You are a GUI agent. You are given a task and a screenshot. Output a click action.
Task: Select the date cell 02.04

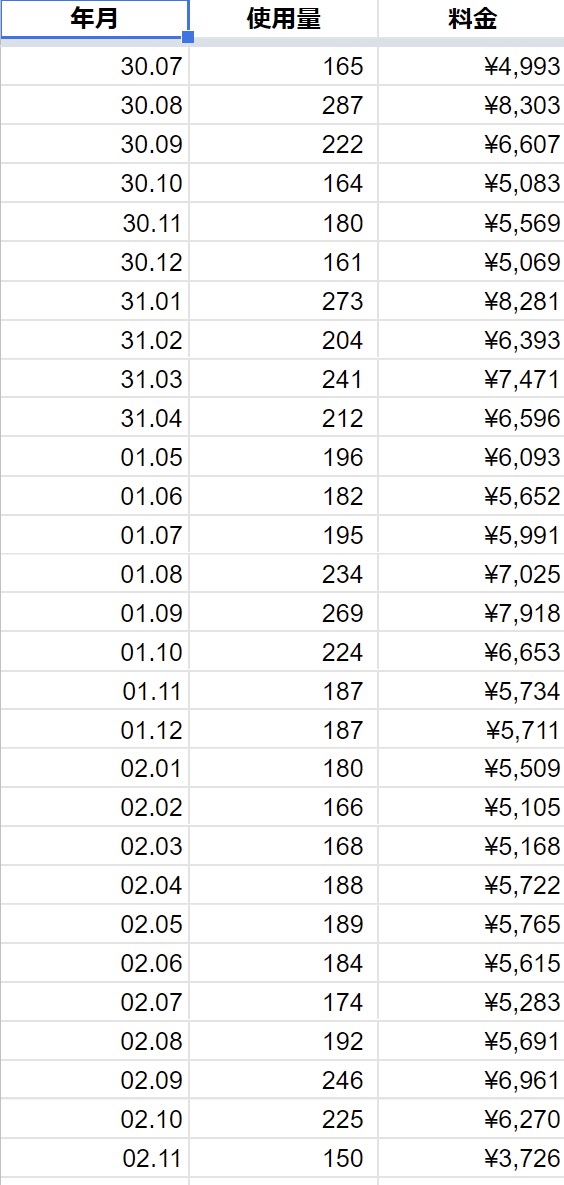95,885
